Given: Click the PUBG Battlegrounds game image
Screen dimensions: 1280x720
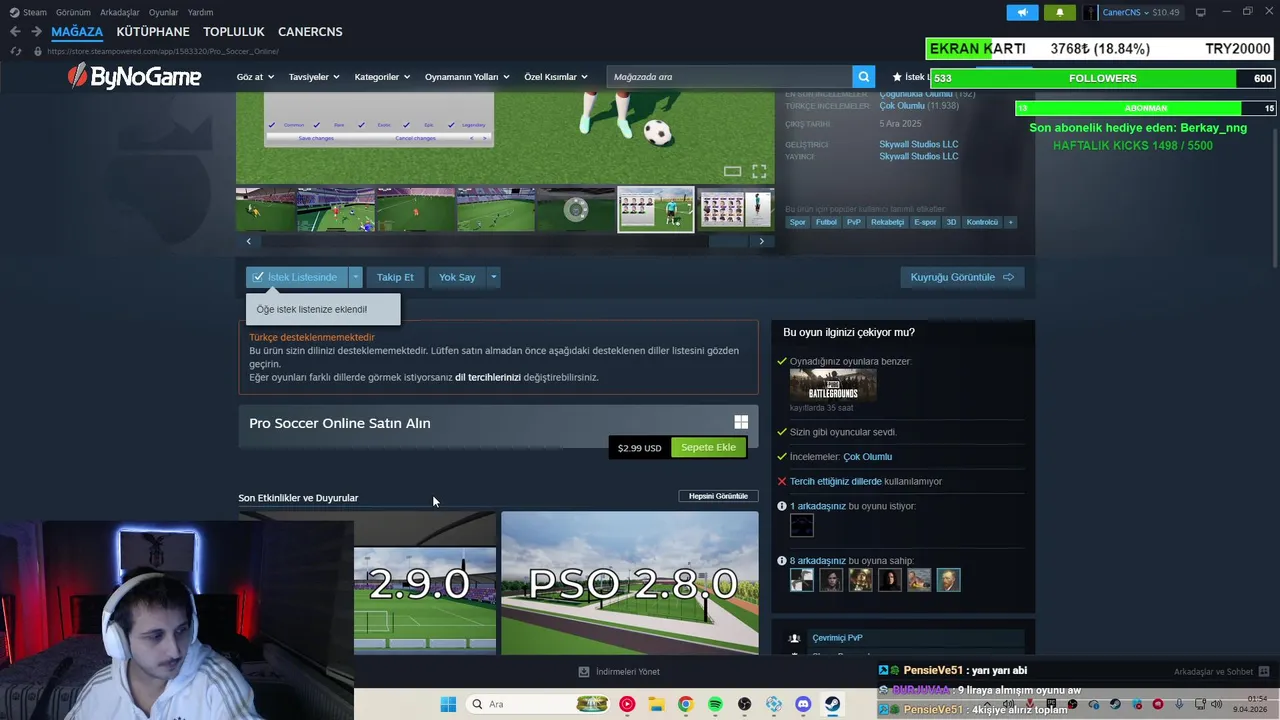Looking at the screenshot, I should click(x=833, y=385).
